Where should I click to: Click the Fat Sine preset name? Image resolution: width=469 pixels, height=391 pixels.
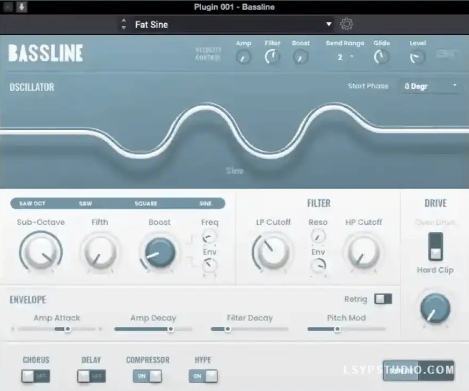(151, 25)
